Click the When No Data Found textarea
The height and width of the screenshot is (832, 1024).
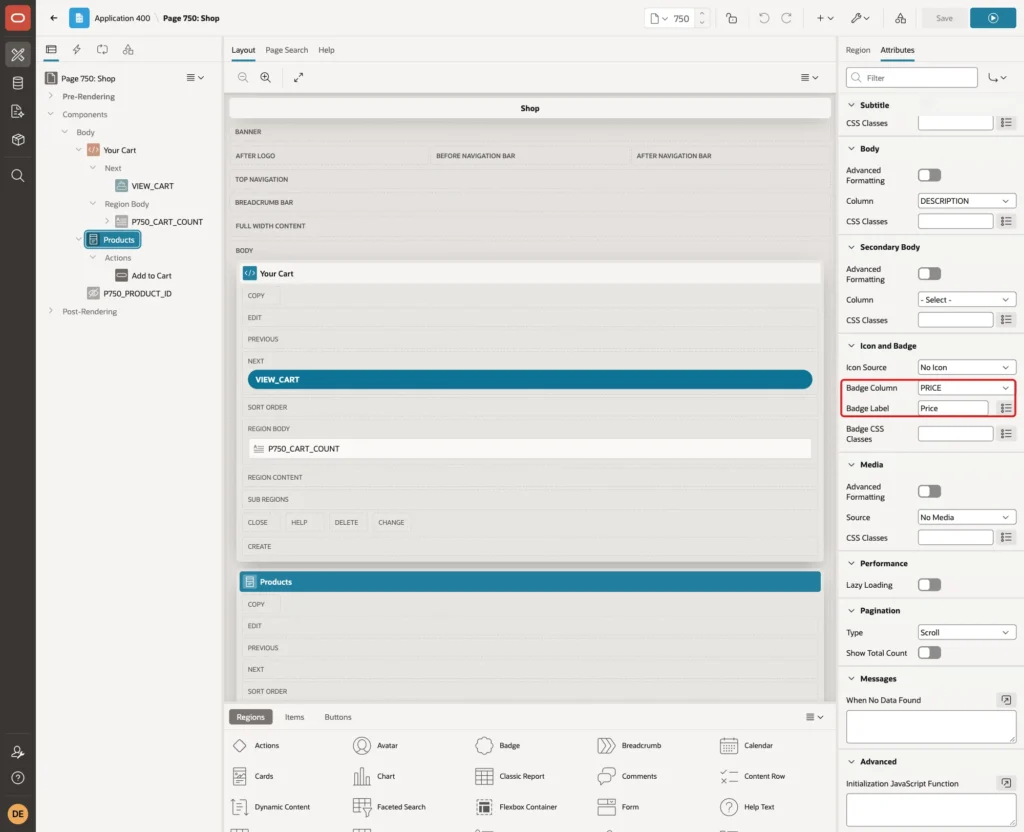pyautogui.click(x=931, y=727)
